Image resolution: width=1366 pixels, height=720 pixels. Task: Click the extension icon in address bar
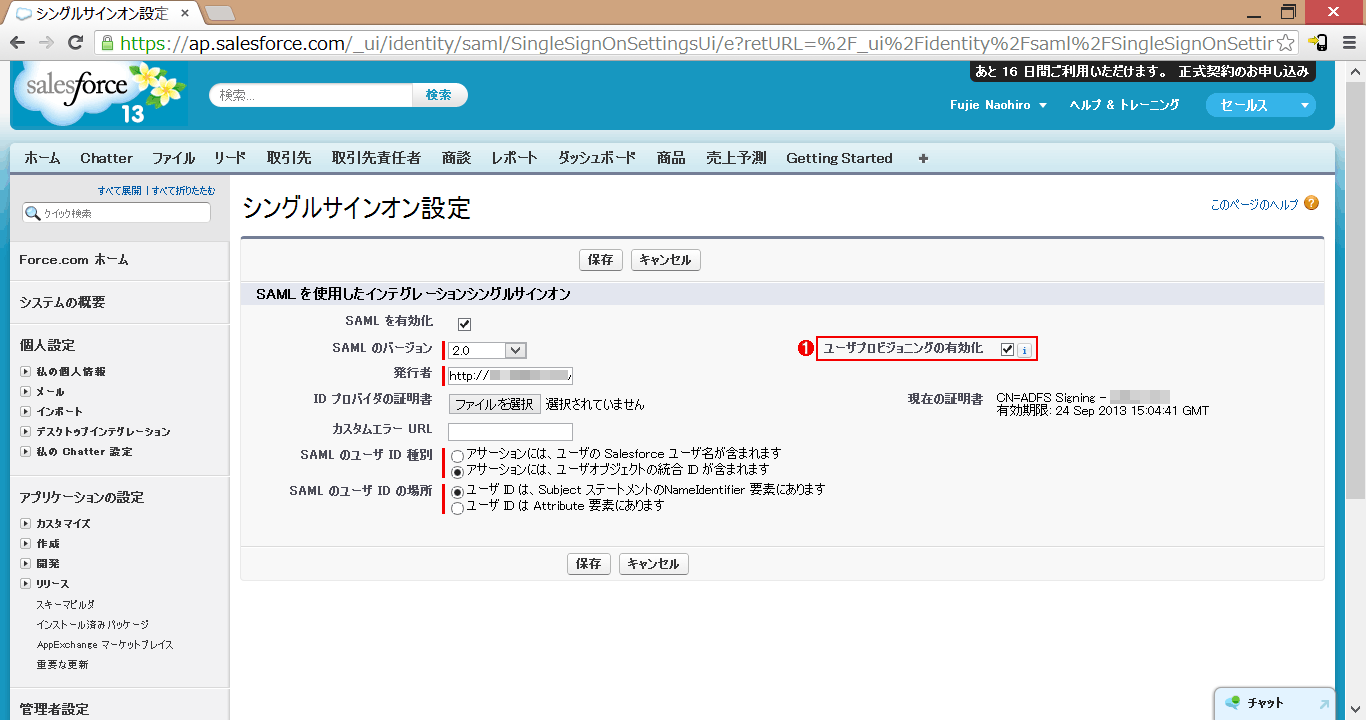coord(1319,43)
